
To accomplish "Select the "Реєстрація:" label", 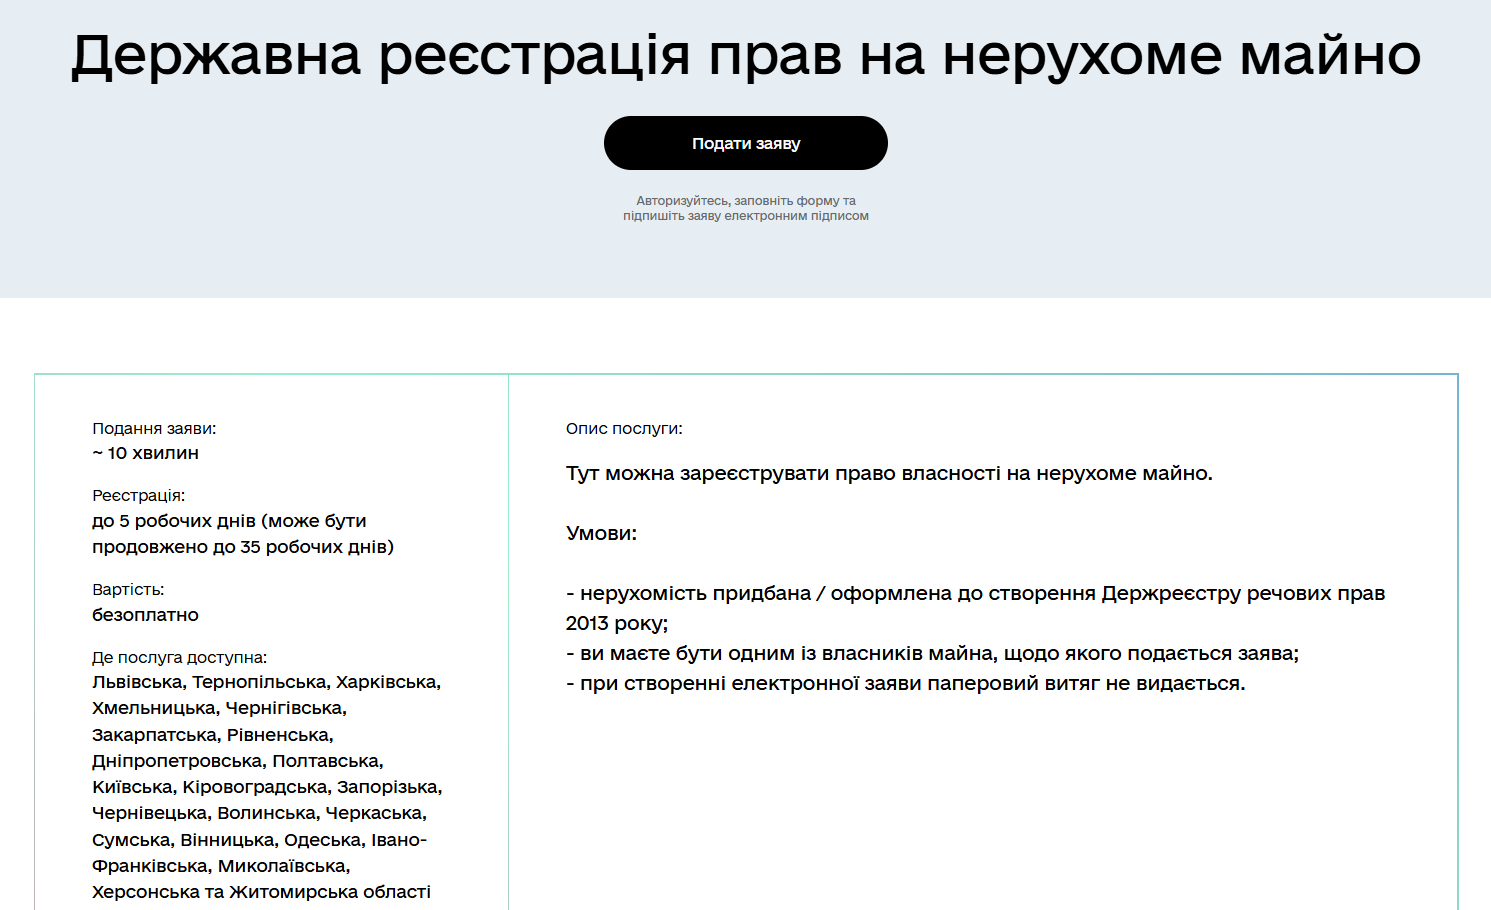I will (138, 495).
